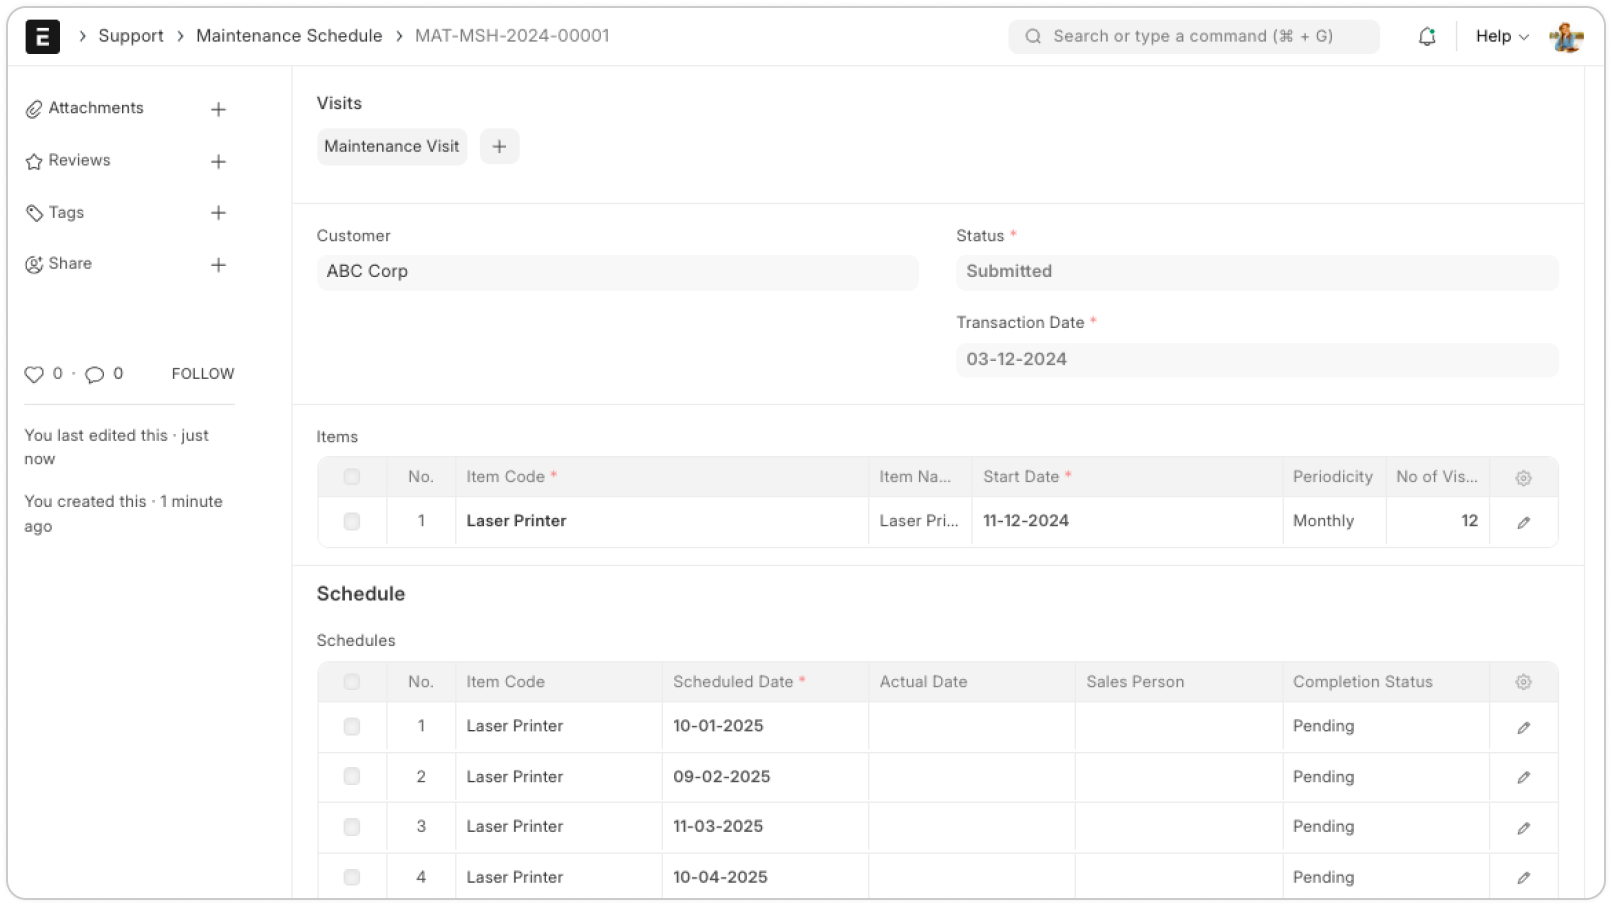1612x906 pixels.
Task: Click the Maintenance Visit button
Action: [392, 147]
